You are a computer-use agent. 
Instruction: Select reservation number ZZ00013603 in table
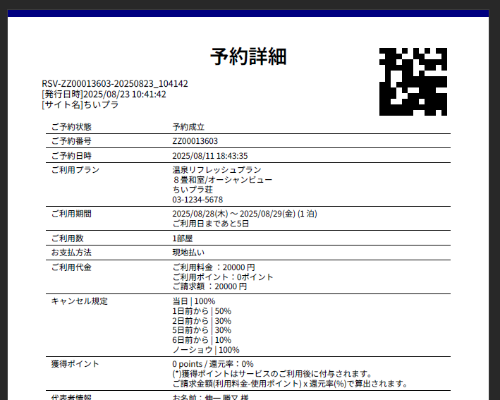pos(195,141)
